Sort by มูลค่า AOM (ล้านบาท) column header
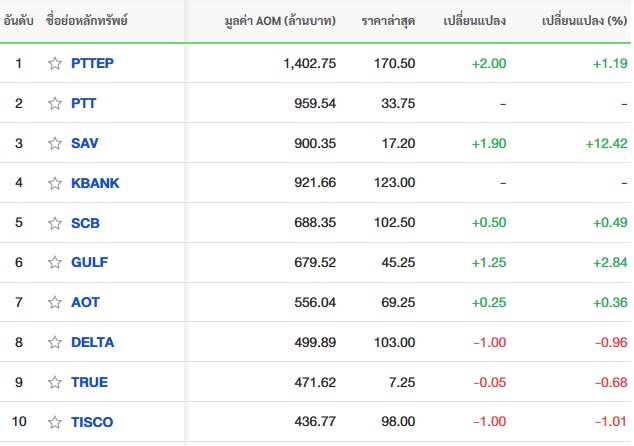 (x=280, y=21)
